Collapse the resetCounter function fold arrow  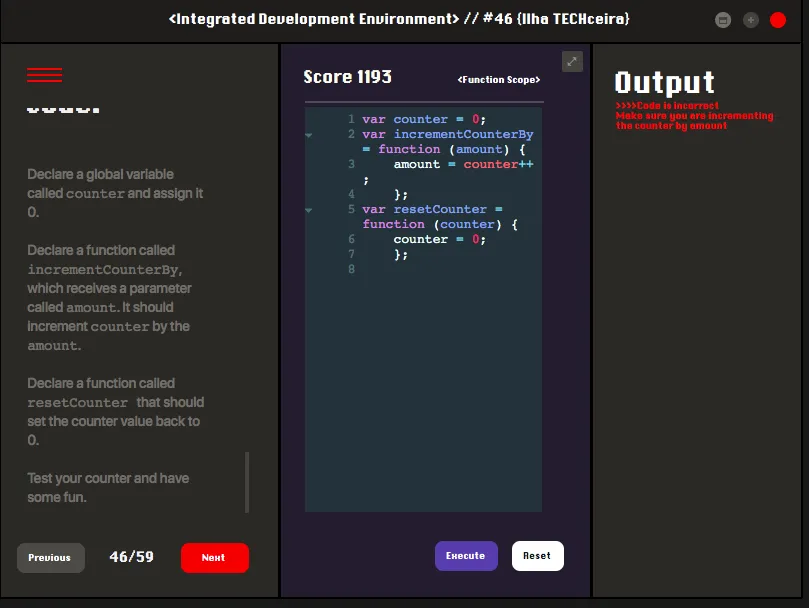pyautogui.click(x=309, y=210)
